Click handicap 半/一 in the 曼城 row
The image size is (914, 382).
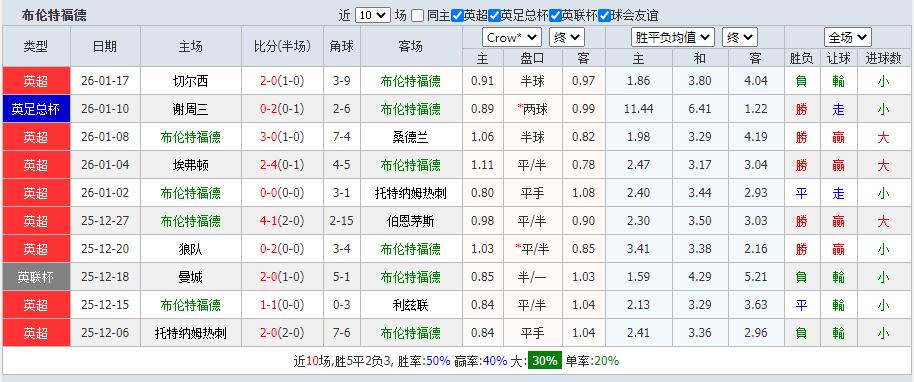(x=532, y=277)
